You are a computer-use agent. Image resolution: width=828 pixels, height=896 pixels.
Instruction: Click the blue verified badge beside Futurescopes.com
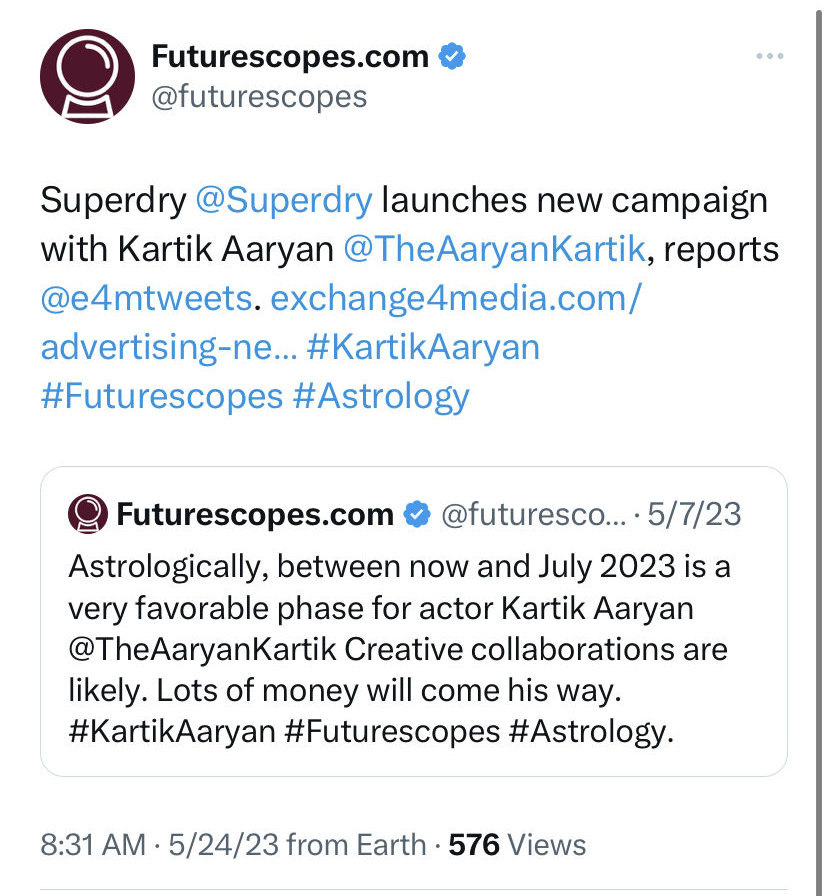[x=452, y=57]
